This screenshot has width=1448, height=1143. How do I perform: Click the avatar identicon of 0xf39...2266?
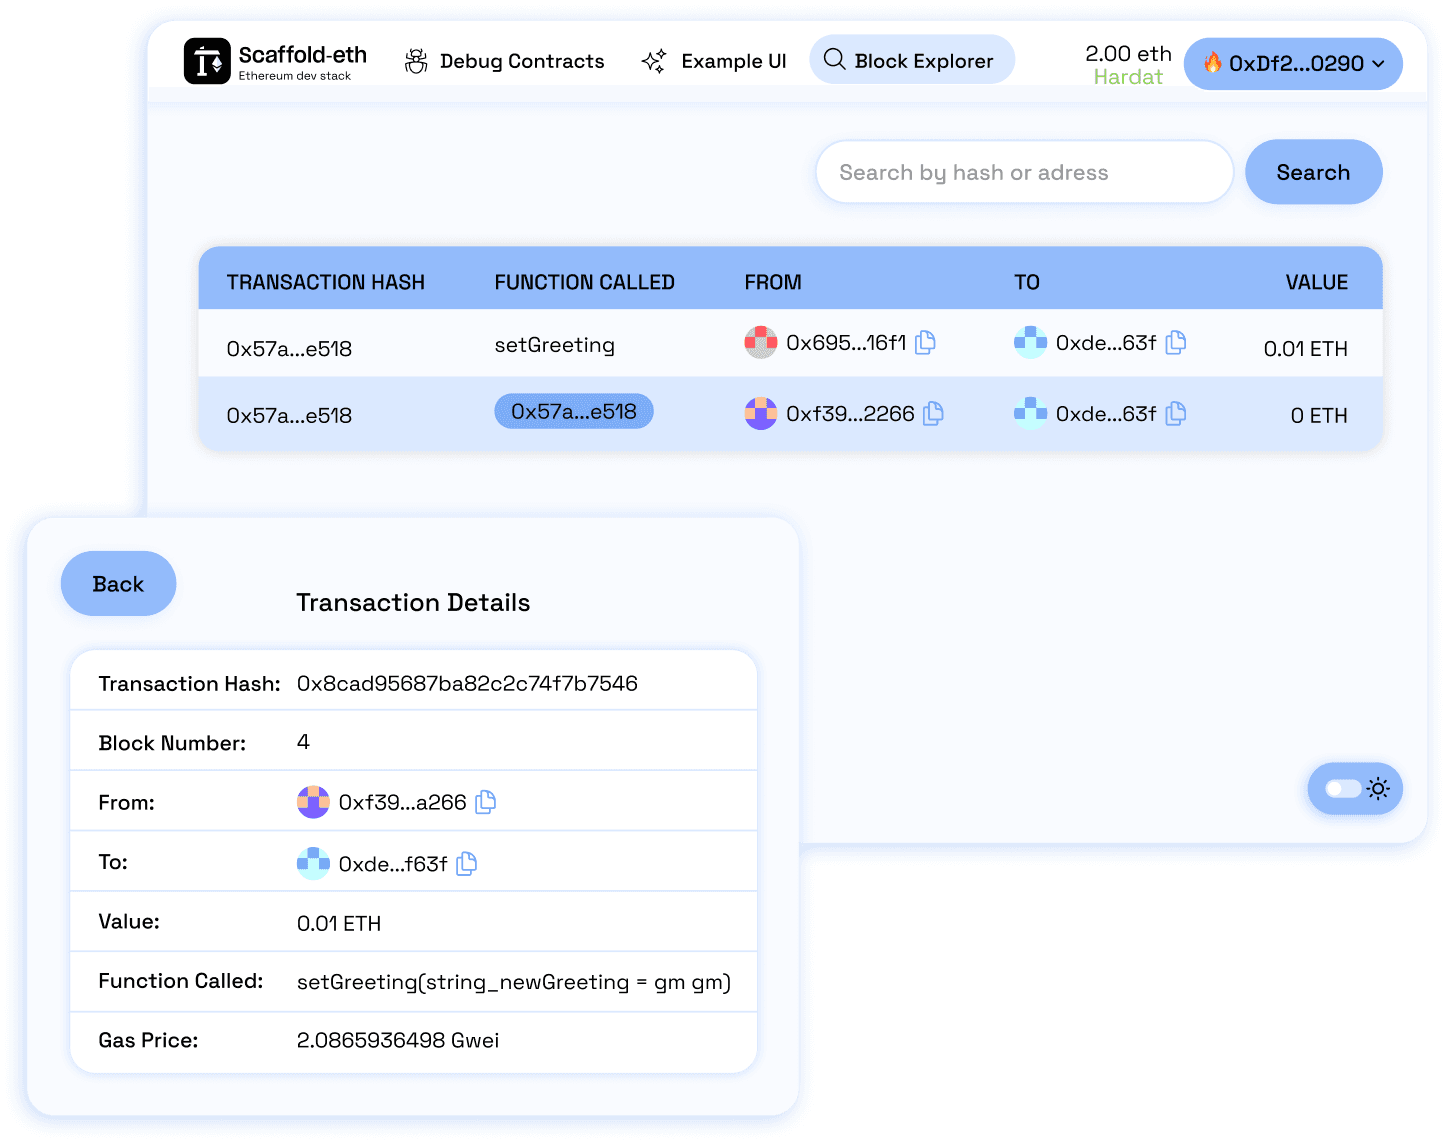[760, 412]
